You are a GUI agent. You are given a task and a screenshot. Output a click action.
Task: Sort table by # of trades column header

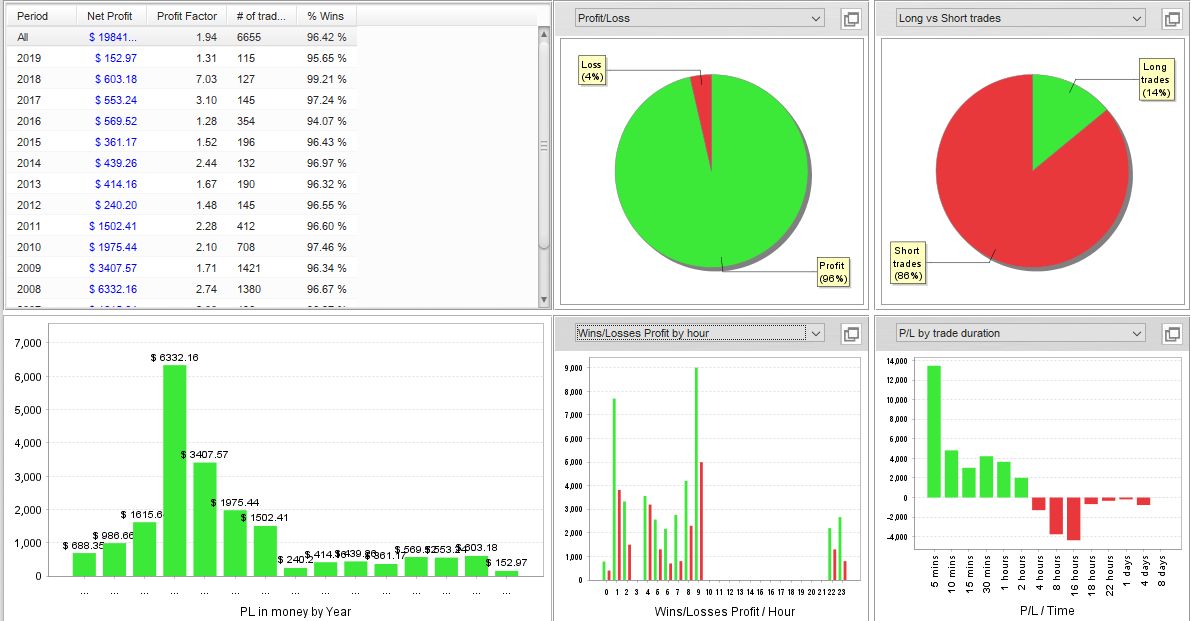261,16
